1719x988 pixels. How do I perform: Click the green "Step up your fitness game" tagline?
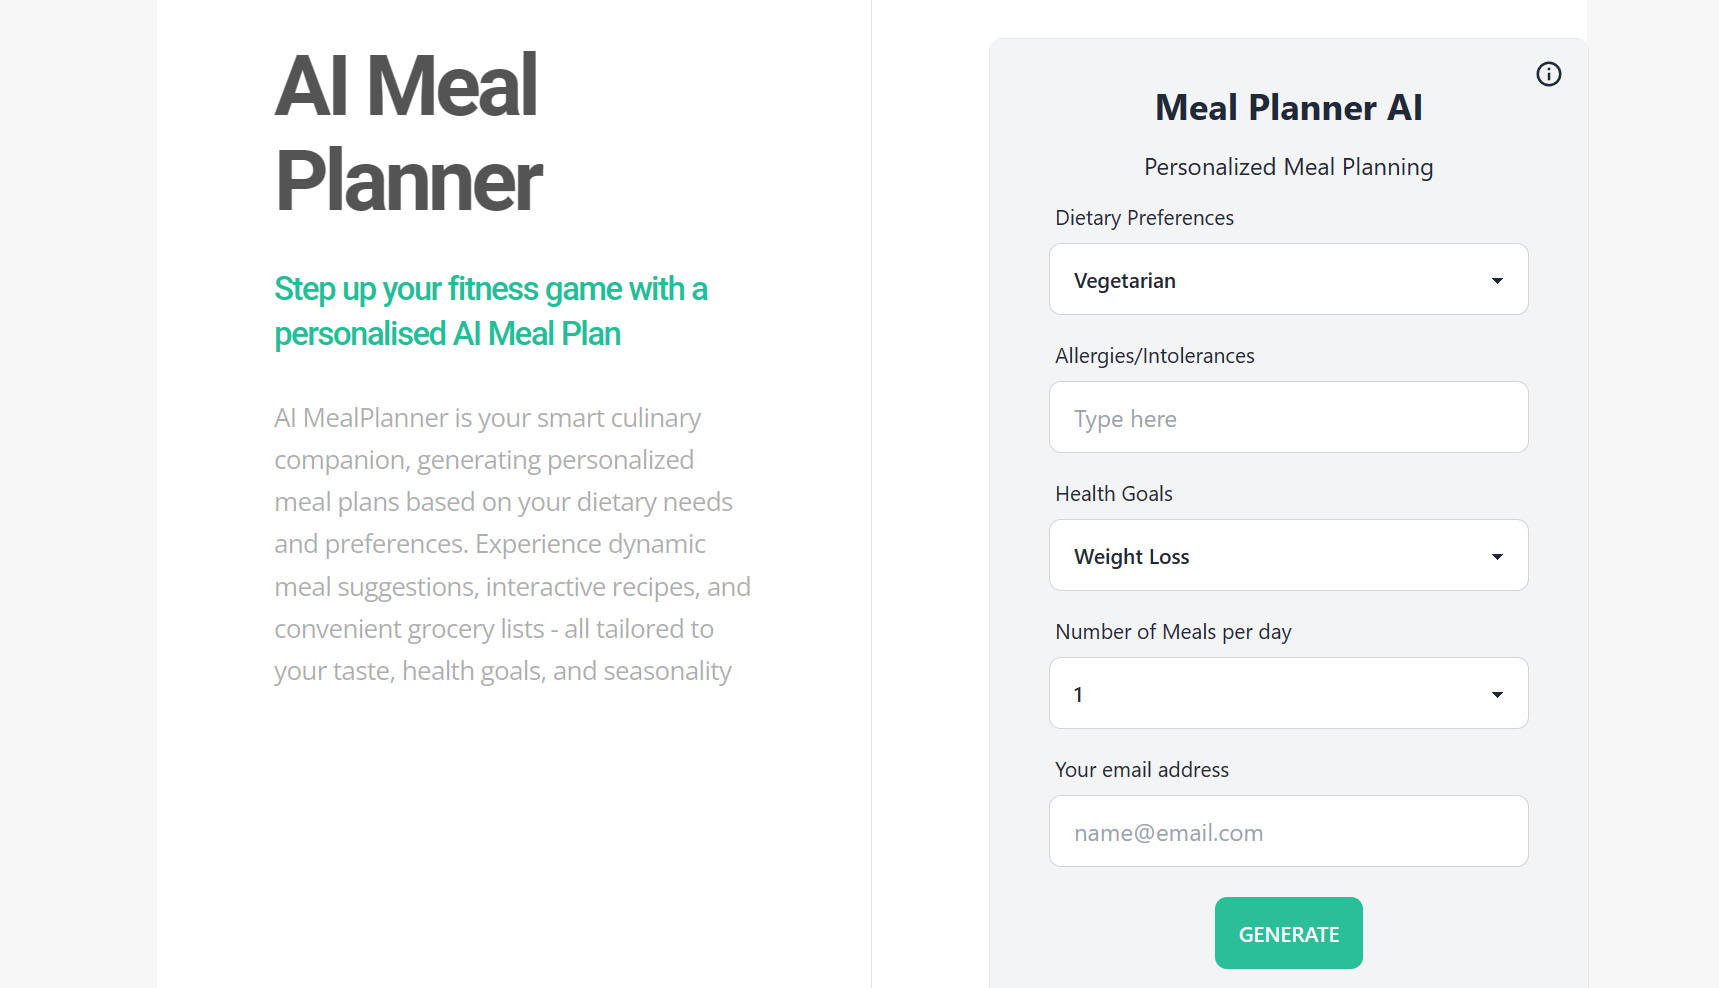pyautogui.click(x=491, y=311)
